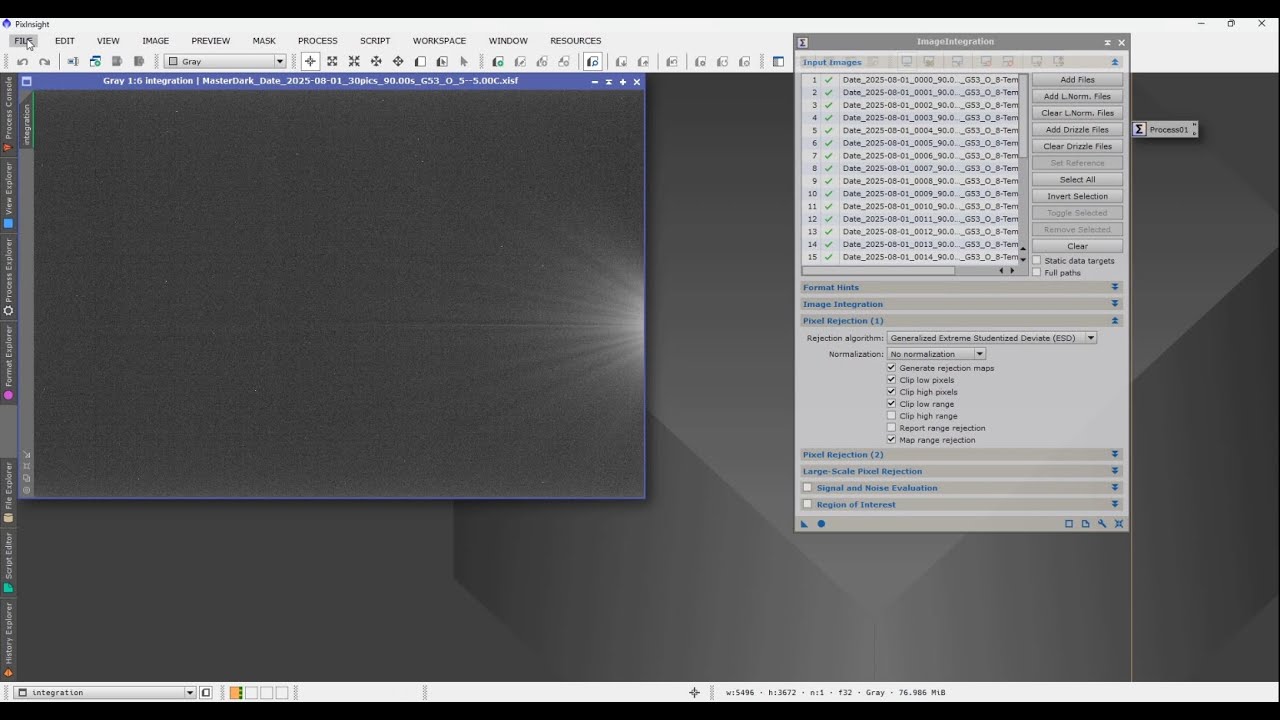Open the SCRIPT menu
Image resolution: width=1280 pixels, height=720 pixels.
click(x=375, y=41)
